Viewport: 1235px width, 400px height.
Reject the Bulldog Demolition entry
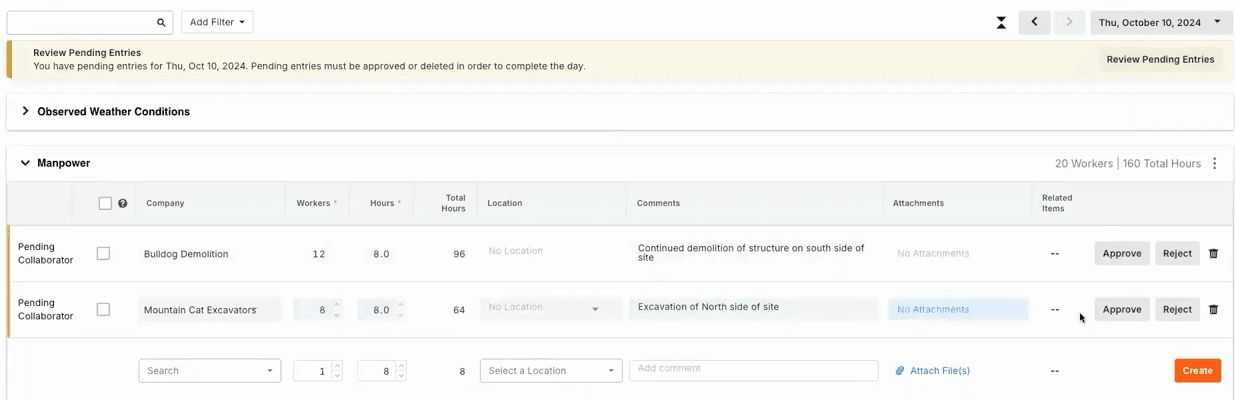tap(1177, 254)
